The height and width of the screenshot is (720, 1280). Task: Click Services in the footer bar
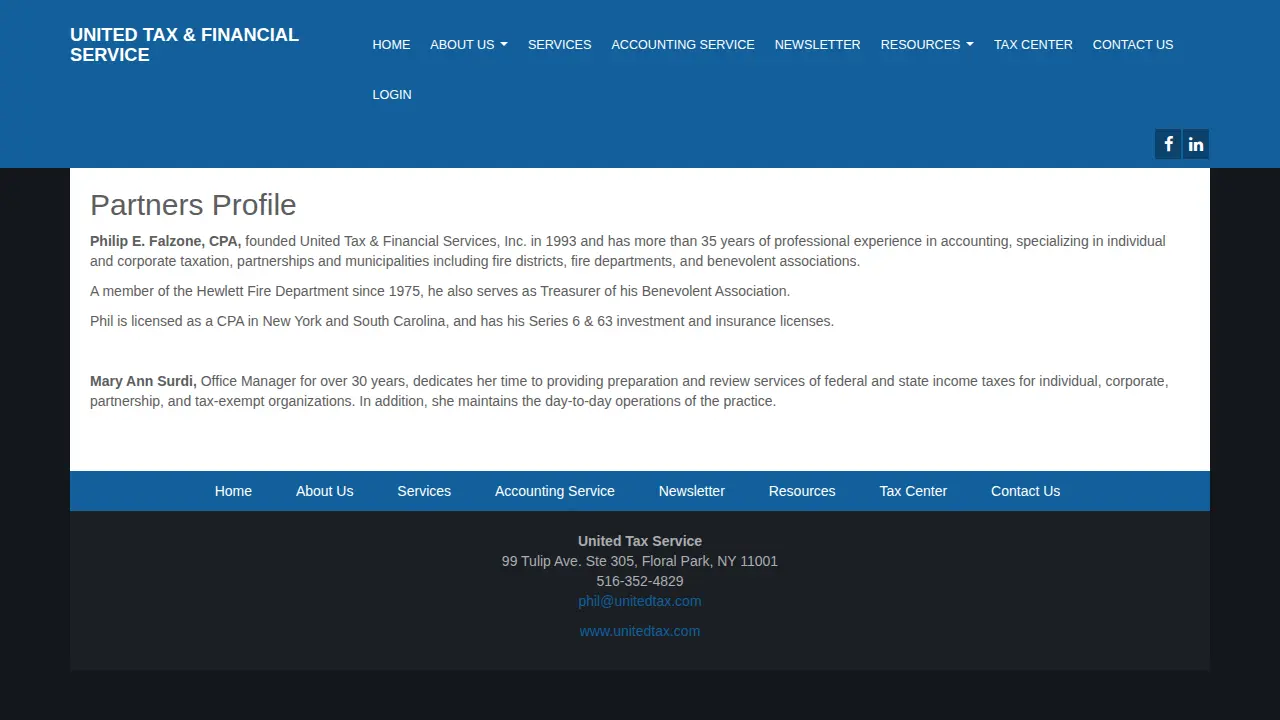point(424,491)
